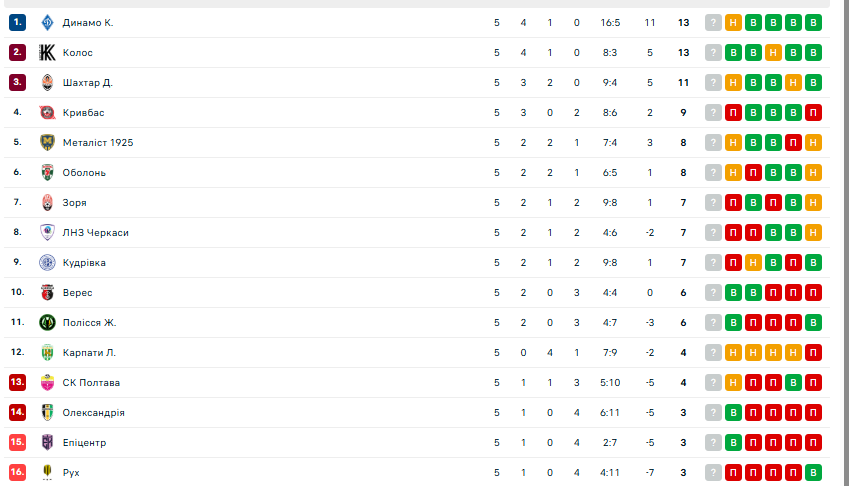This screenshot has width=849, height=486.
Task: Click the СК Полтава team name
Action: click(x=91, y=383)
